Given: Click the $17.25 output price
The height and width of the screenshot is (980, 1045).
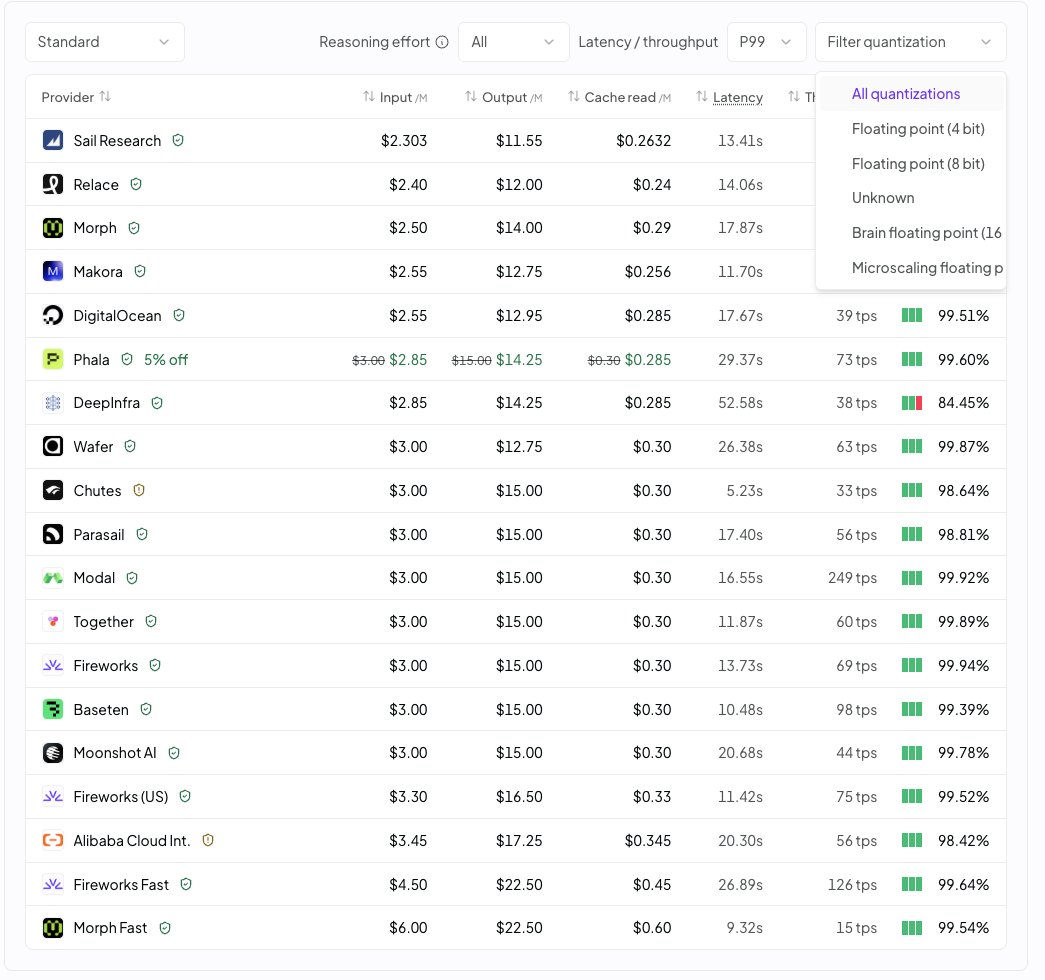Looking at the screenshot, I should point(519,841).
